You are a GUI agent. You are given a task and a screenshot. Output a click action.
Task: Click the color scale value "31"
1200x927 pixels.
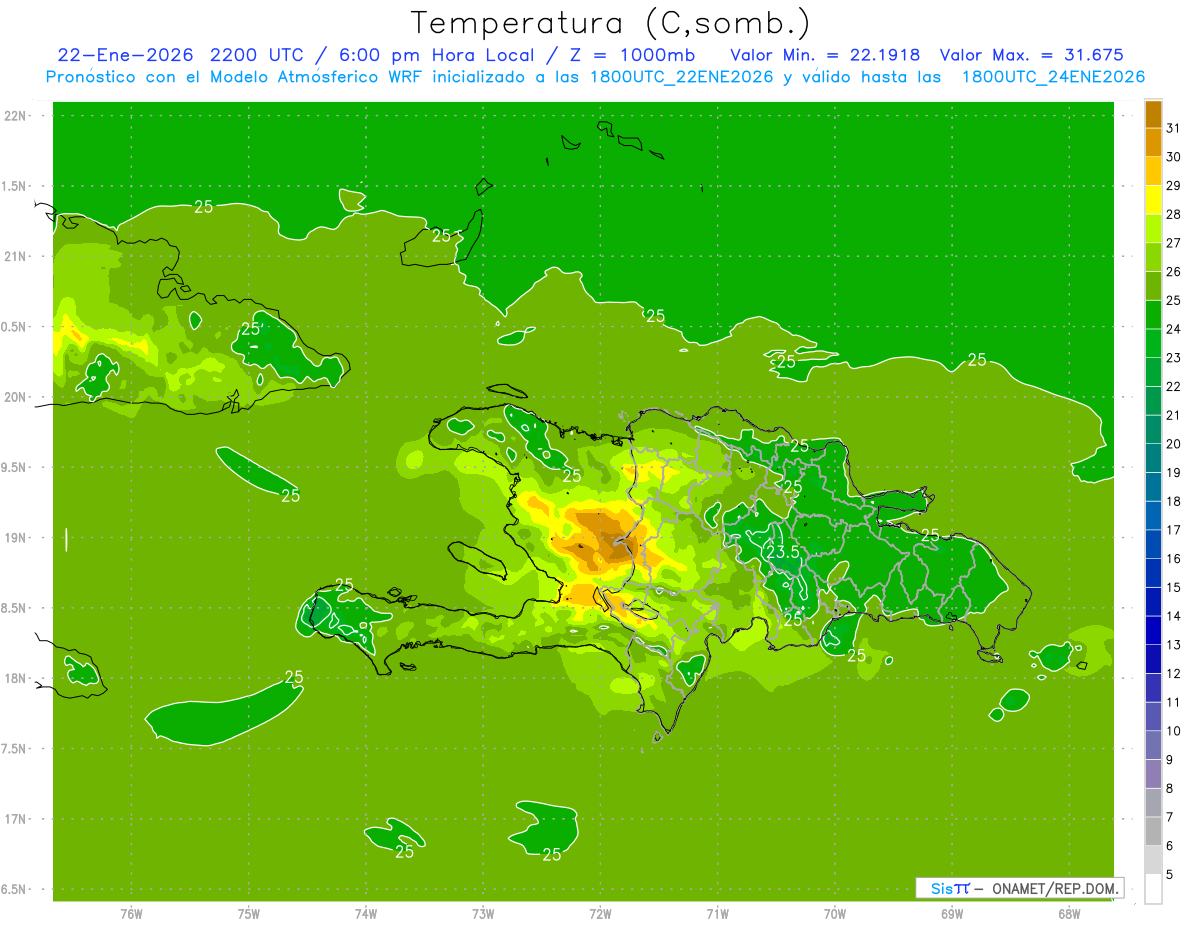1174,128
